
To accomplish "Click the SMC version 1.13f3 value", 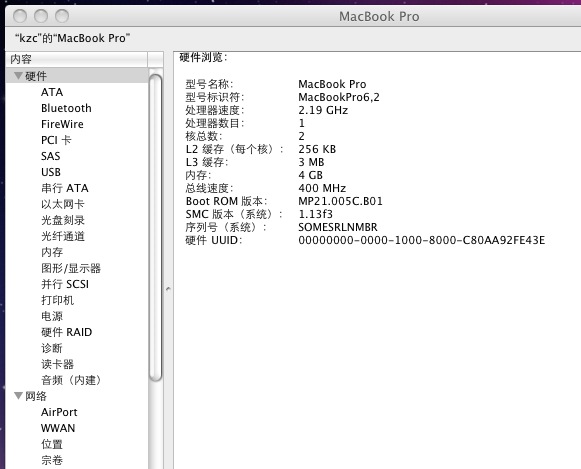I will click(315, 214).
